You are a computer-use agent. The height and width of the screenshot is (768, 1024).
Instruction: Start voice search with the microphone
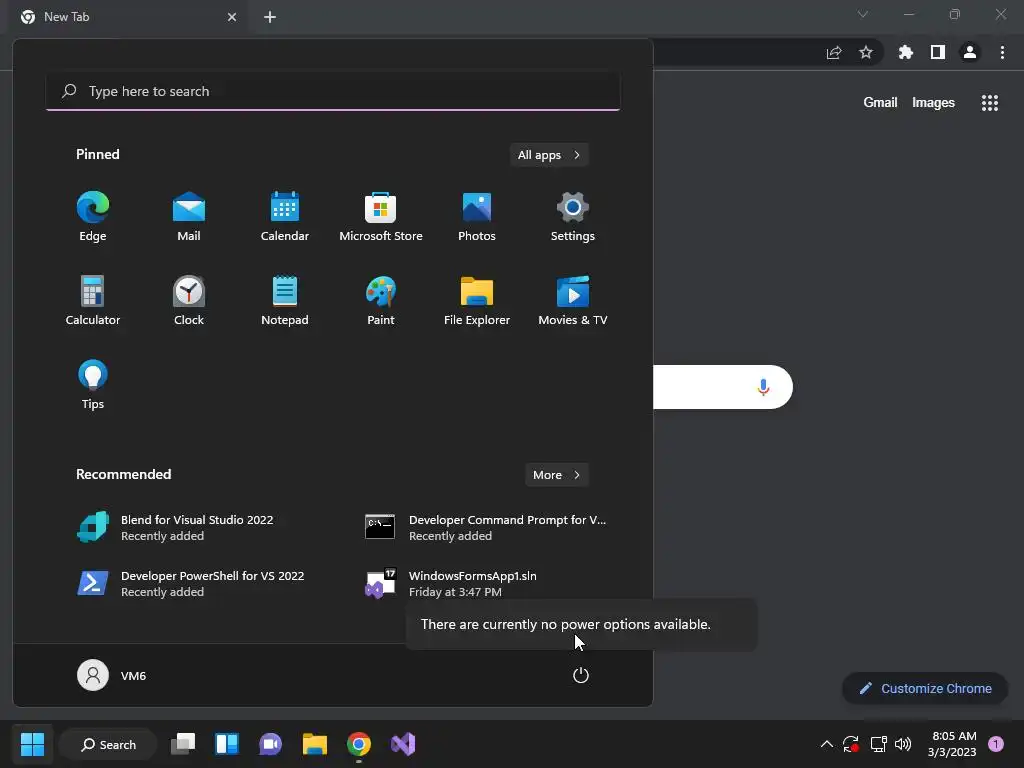[x=763, y=387]
